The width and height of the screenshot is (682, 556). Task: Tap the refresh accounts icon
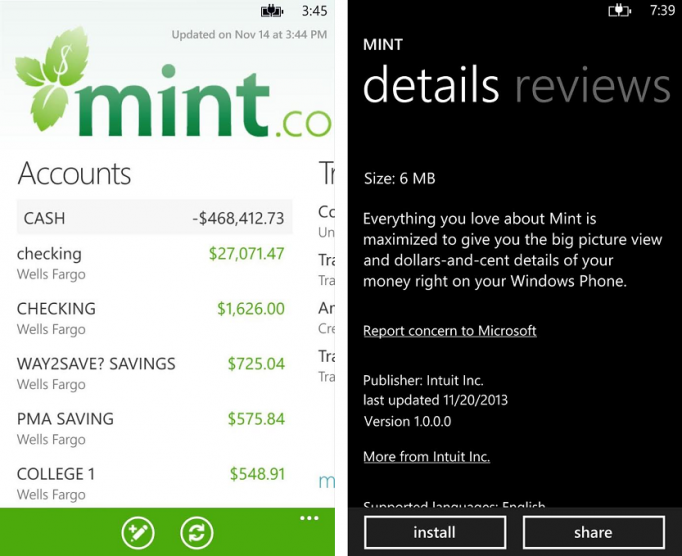point(197,533)
